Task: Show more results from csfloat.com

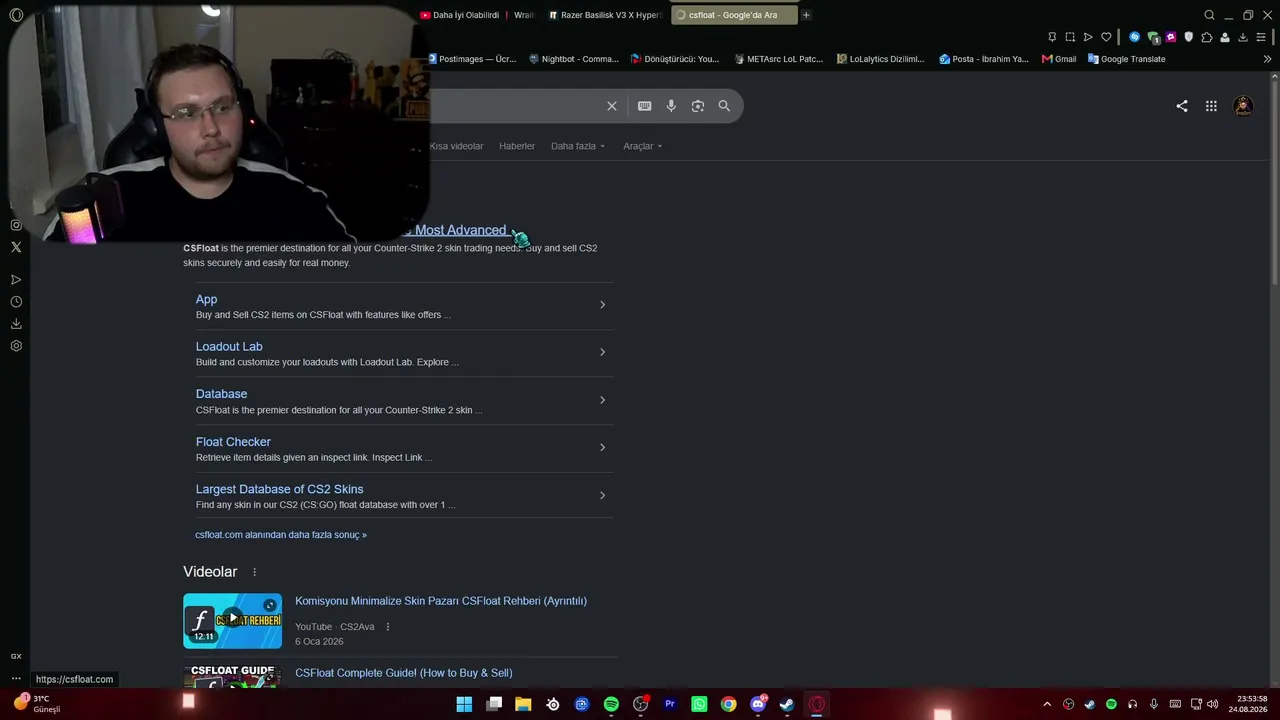Action: click(281, 535)
